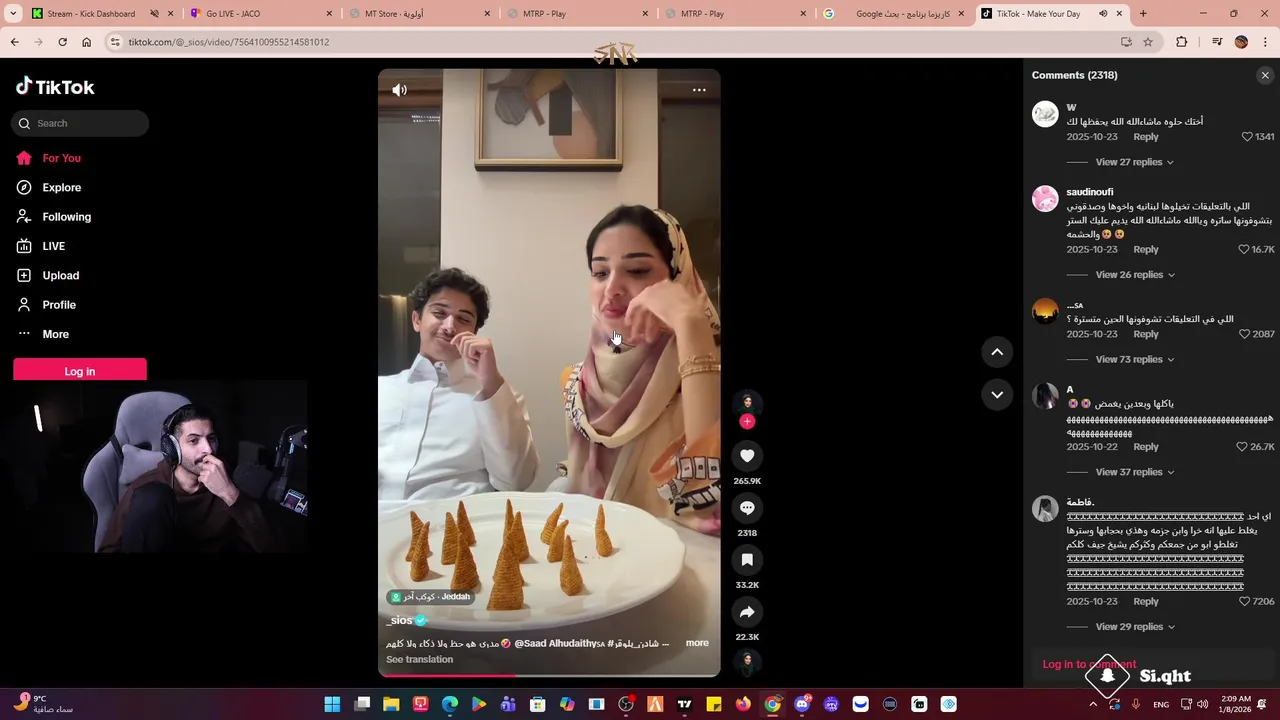The width and height of the screenshot is (1280, 720).
Task: Open saudinoufi's pink avatar
Action: (1045, 199)
